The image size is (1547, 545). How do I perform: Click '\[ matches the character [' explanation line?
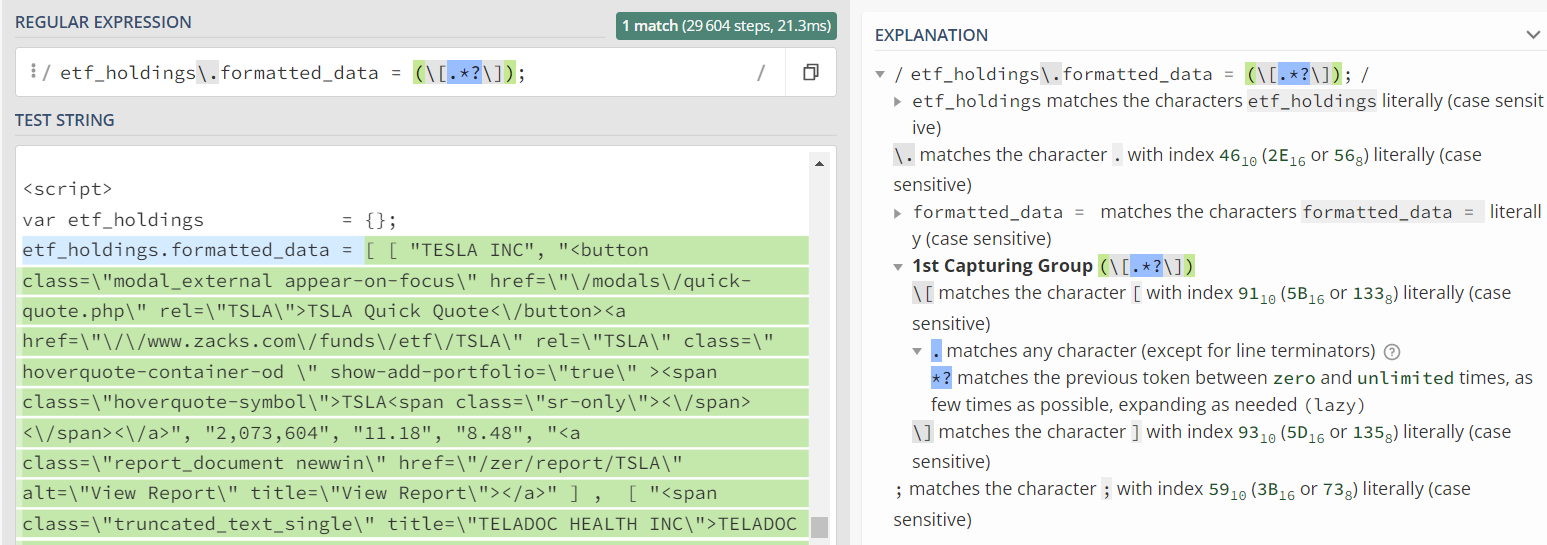(1211, 308)
